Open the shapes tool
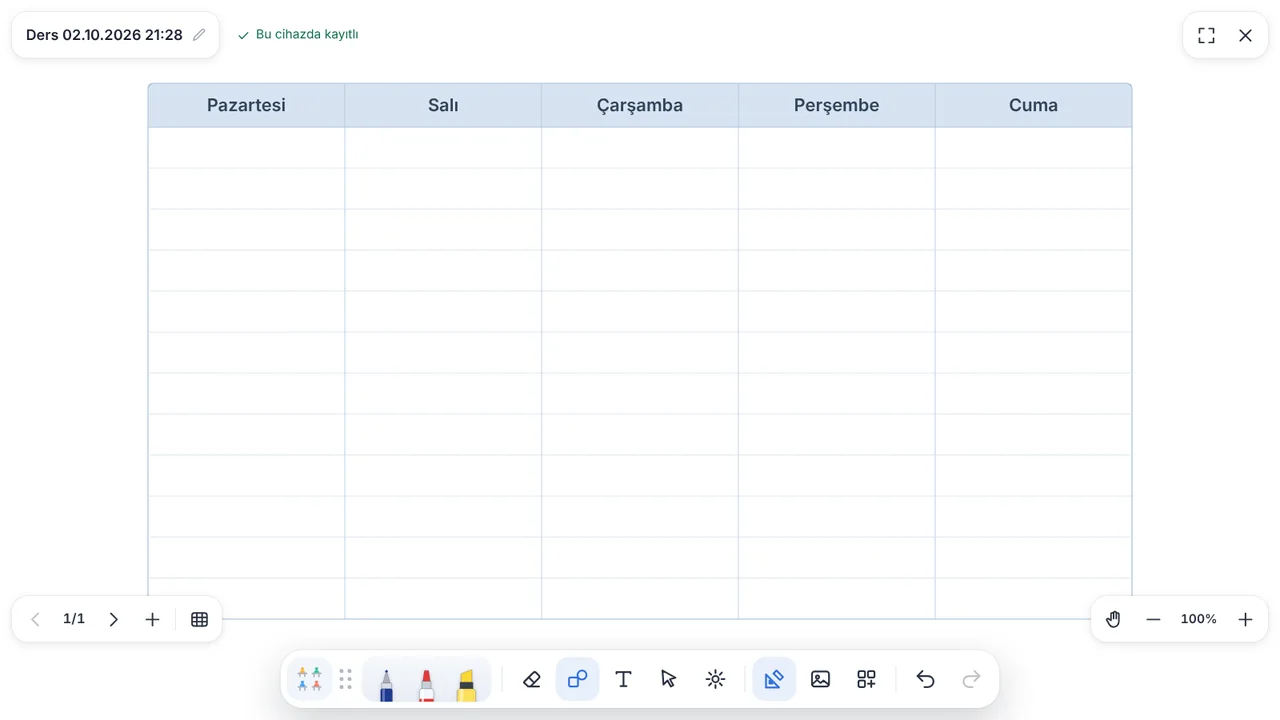Viewport: 1280px width, 720px height. coord(578,679)
